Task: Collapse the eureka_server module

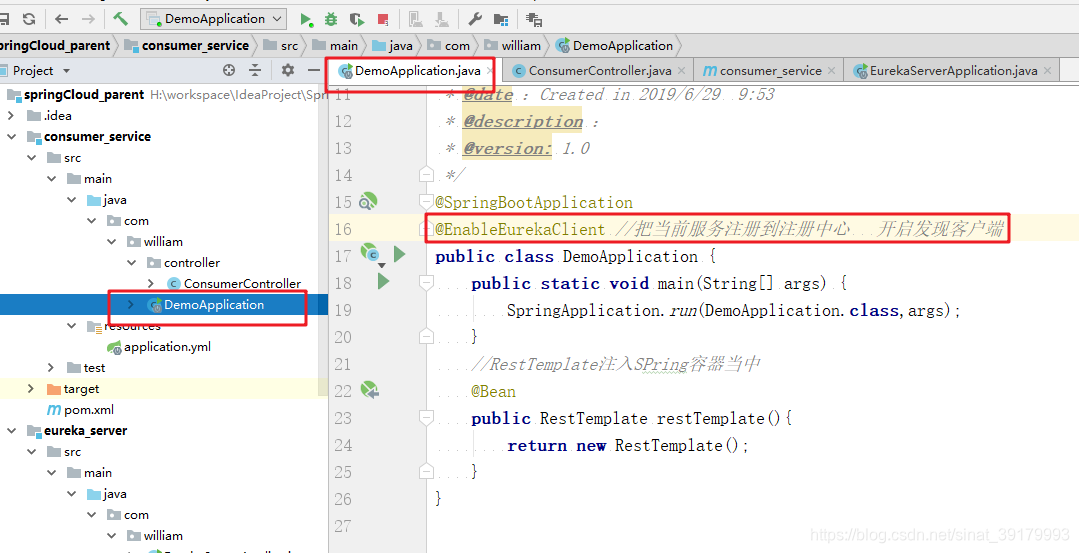Action: [11, 431]
